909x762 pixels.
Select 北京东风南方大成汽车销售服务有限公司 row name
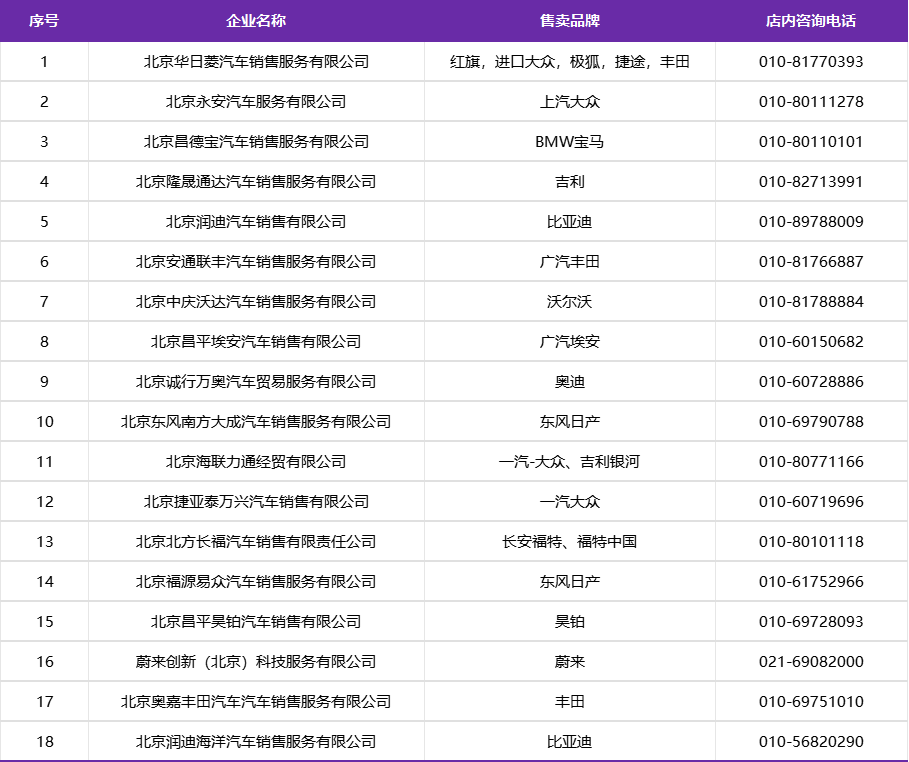[256, 422]
